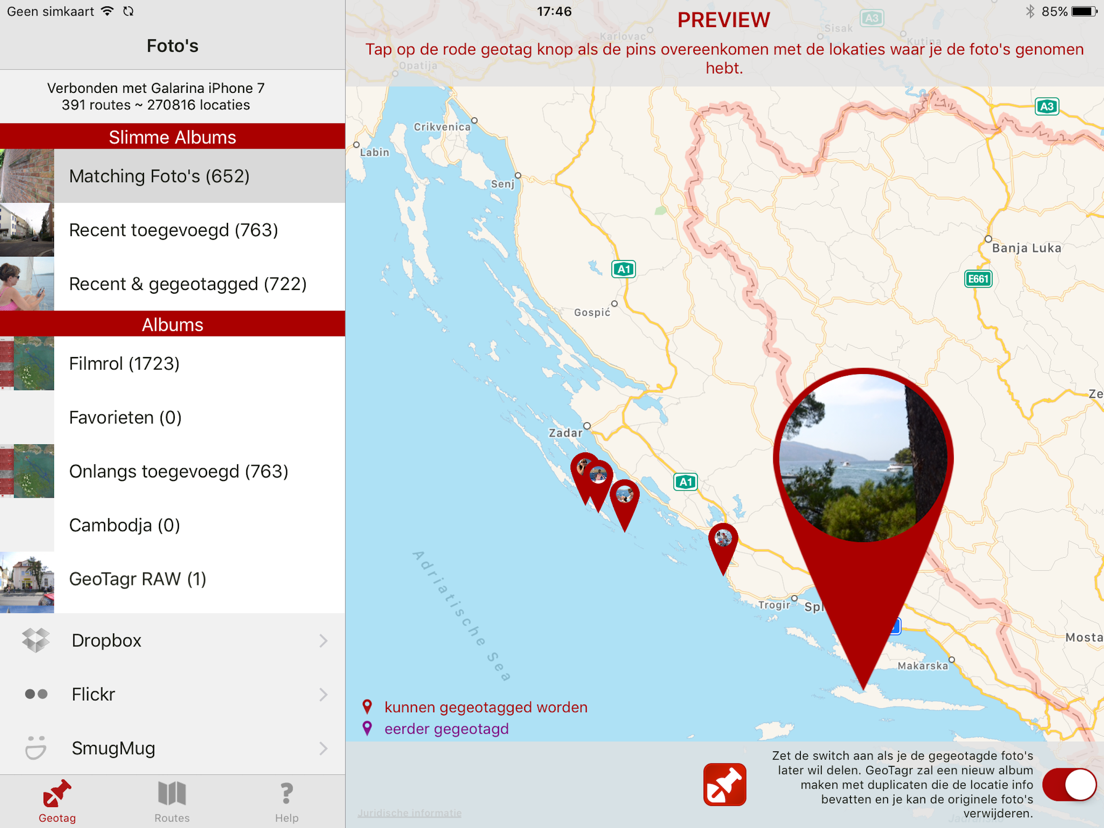
Task: Tap the Dropbox logo icon
Action: [x=36, y=640]
